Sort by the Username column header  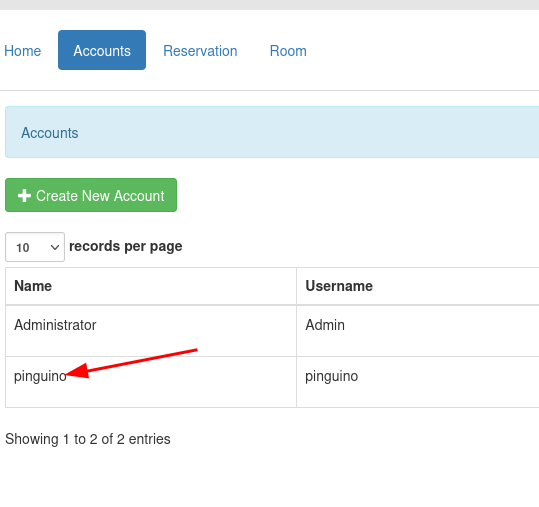click(339, 286)
